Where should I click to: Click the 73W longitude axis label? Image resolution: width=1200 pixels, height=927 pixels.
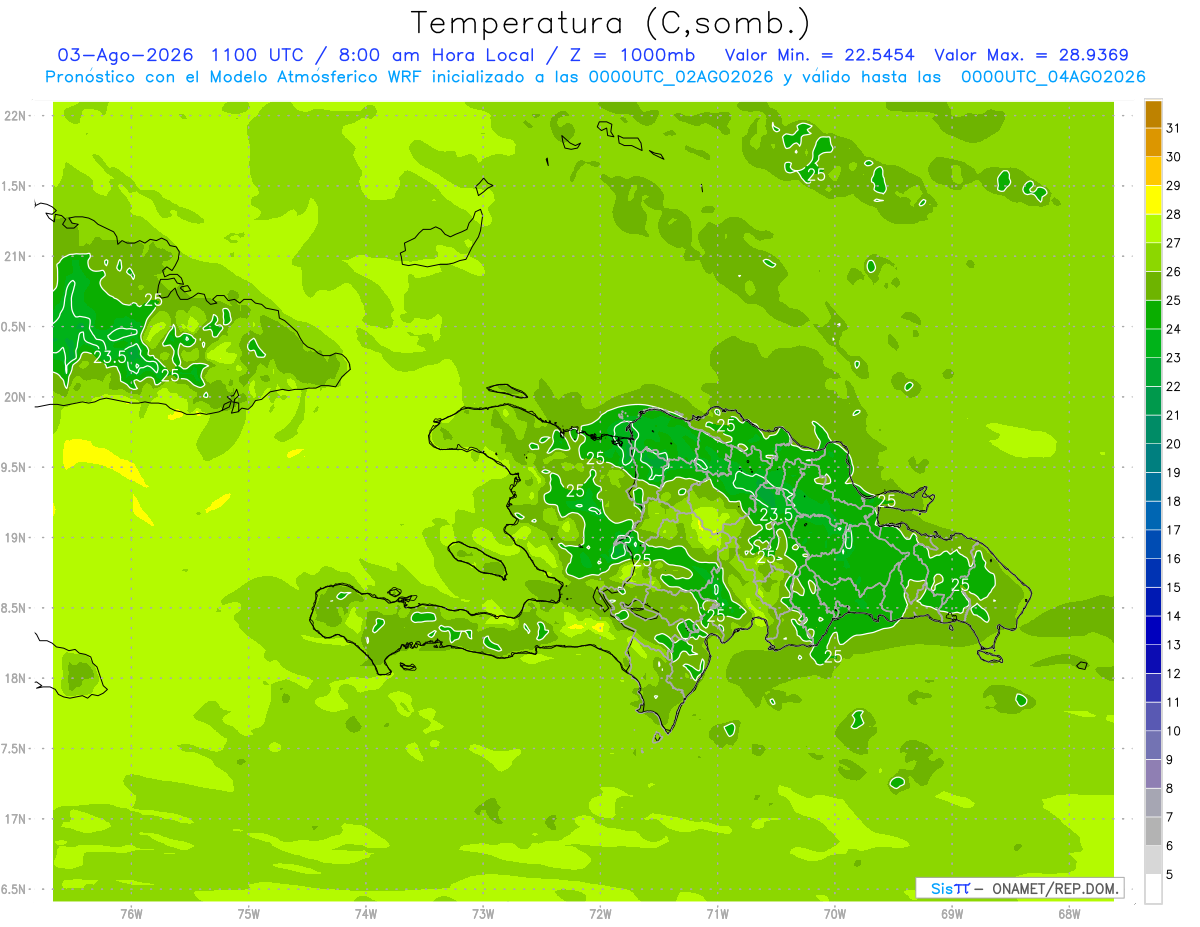pyautogui.click(x=483, y=914)
